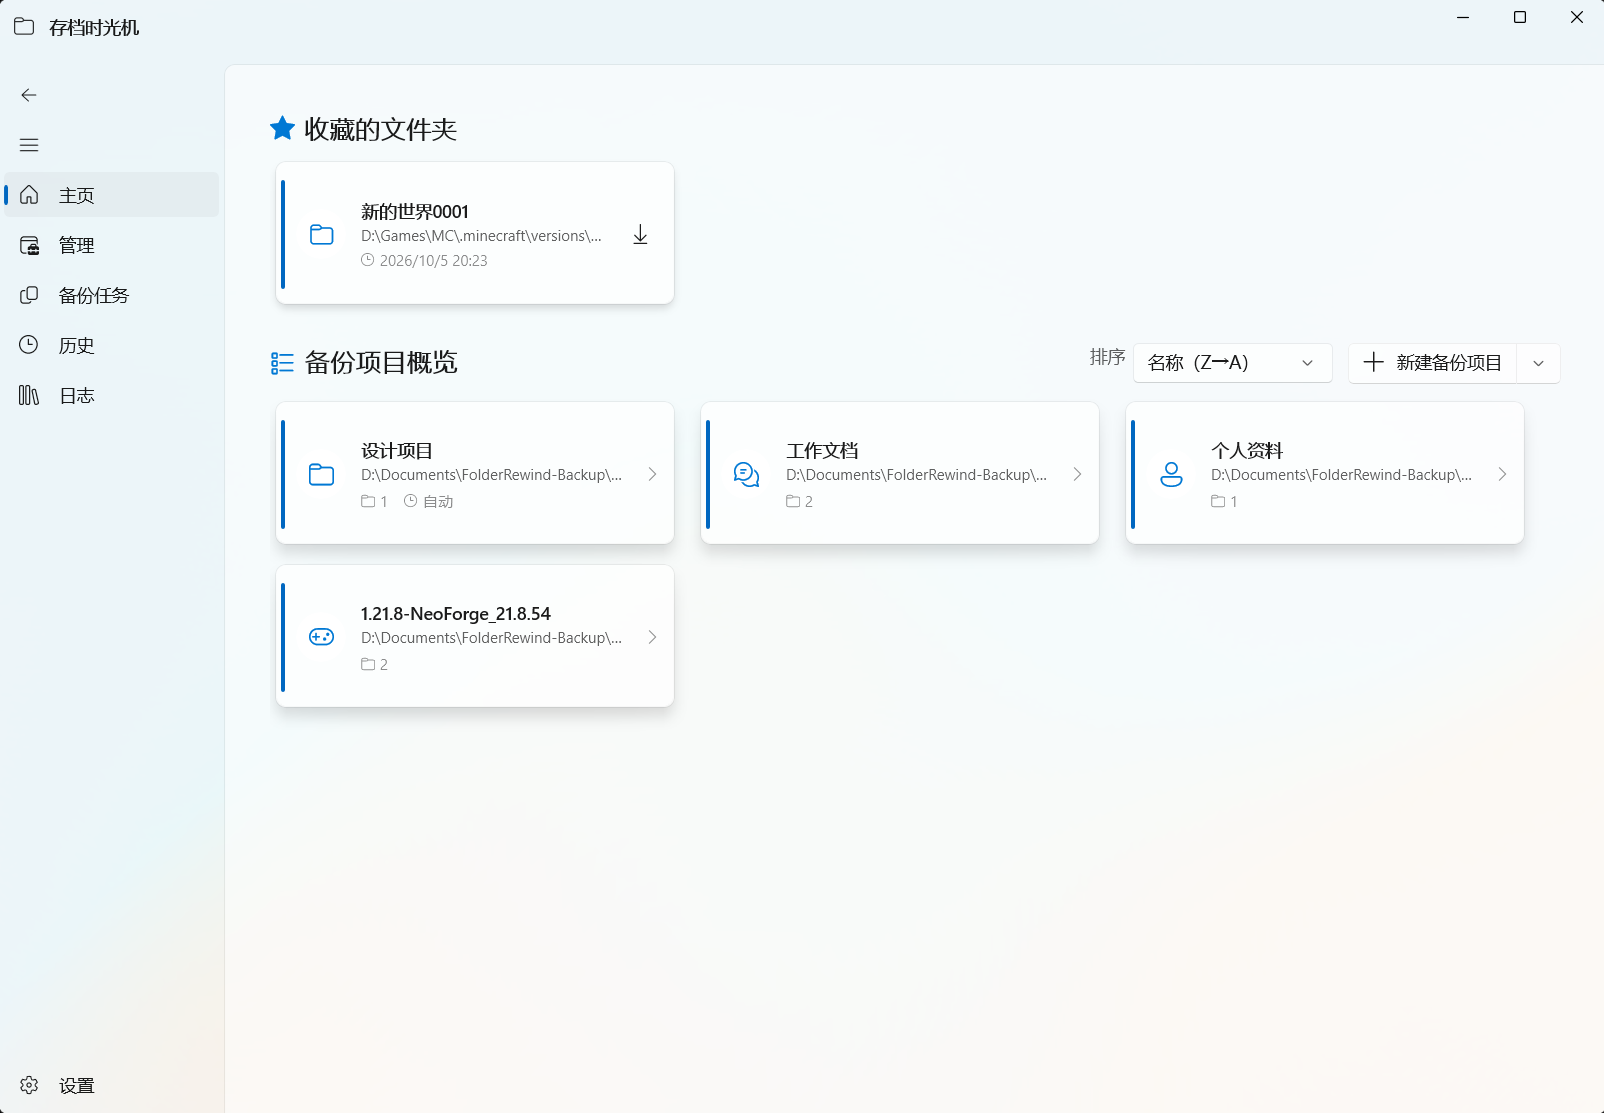Click the gamepad icon of 1.21.8-NeoForge

pos(322,637)
